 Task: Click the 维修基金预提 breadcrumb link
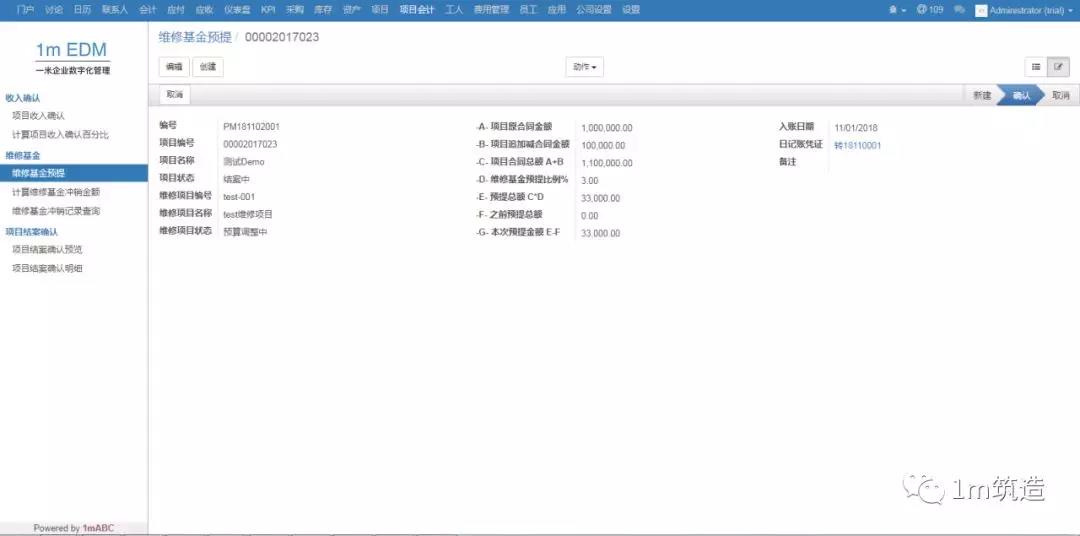[195, 37]
